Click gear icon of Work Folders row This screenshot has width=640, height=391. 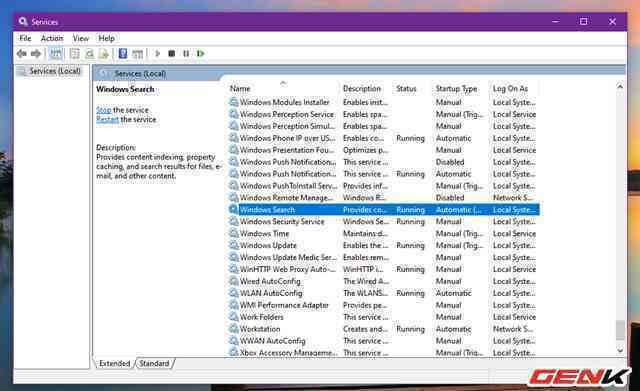233,317
